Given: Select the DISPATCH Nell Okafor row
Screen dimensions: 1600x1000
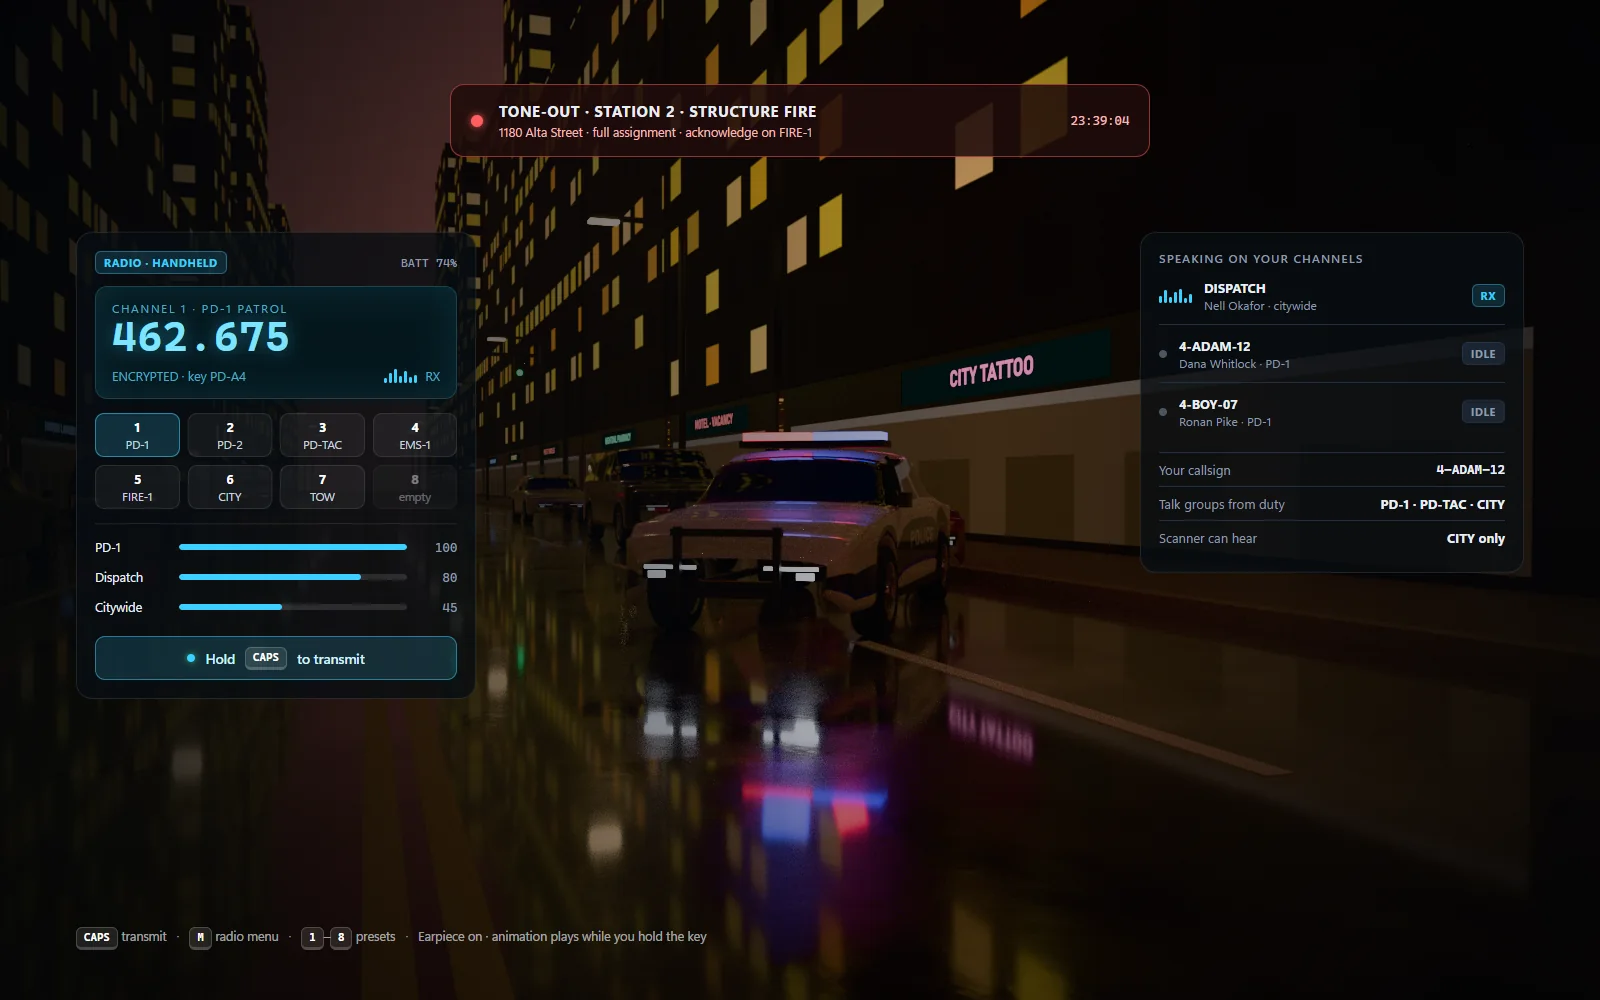Looking at the screenshot, I should click(x=1332, y=296).
